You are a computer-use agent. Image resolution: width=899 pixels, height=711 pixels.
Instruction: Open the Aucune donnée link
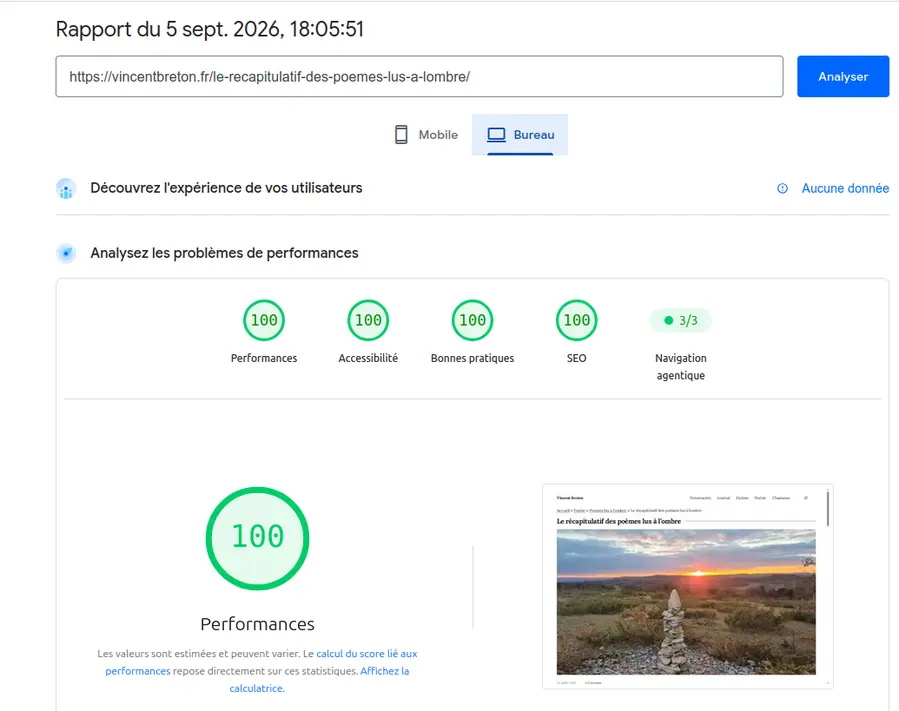(x=845, y=189)
